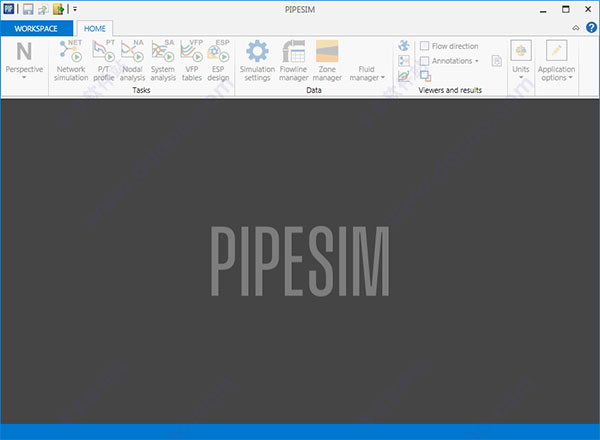Close the PIPESIM window
Screen dimensions: 600x440
(x=588, y=9)
